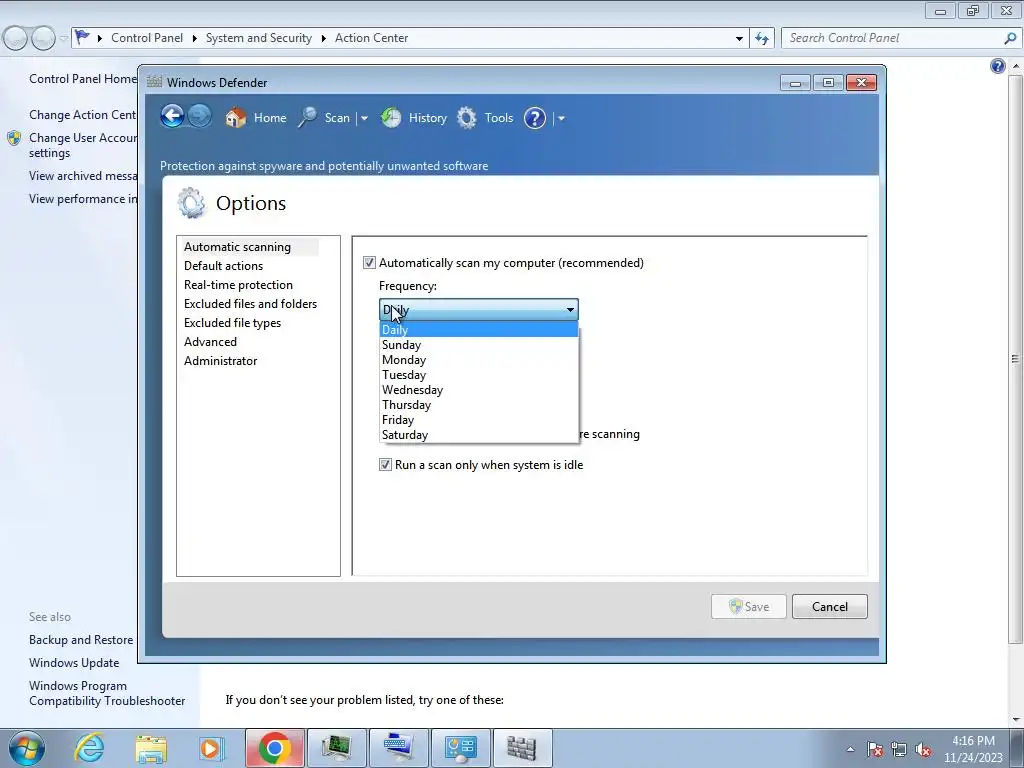The height and width of the screenshot is (768, 1024).
Task: Open the Windows Start menu
Action: point(26,748)
